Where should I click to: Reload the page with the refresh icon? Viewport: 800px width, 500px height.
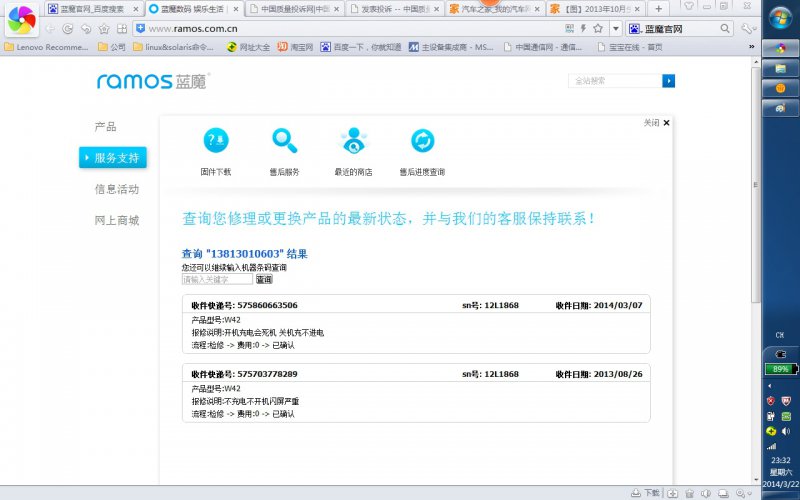[x=67, y=29]
